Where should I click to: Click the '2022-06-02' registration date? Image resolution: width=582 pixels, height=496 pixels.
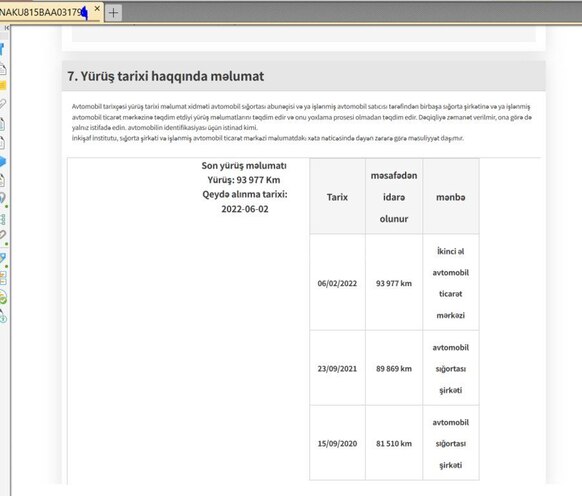pos(245,209)
